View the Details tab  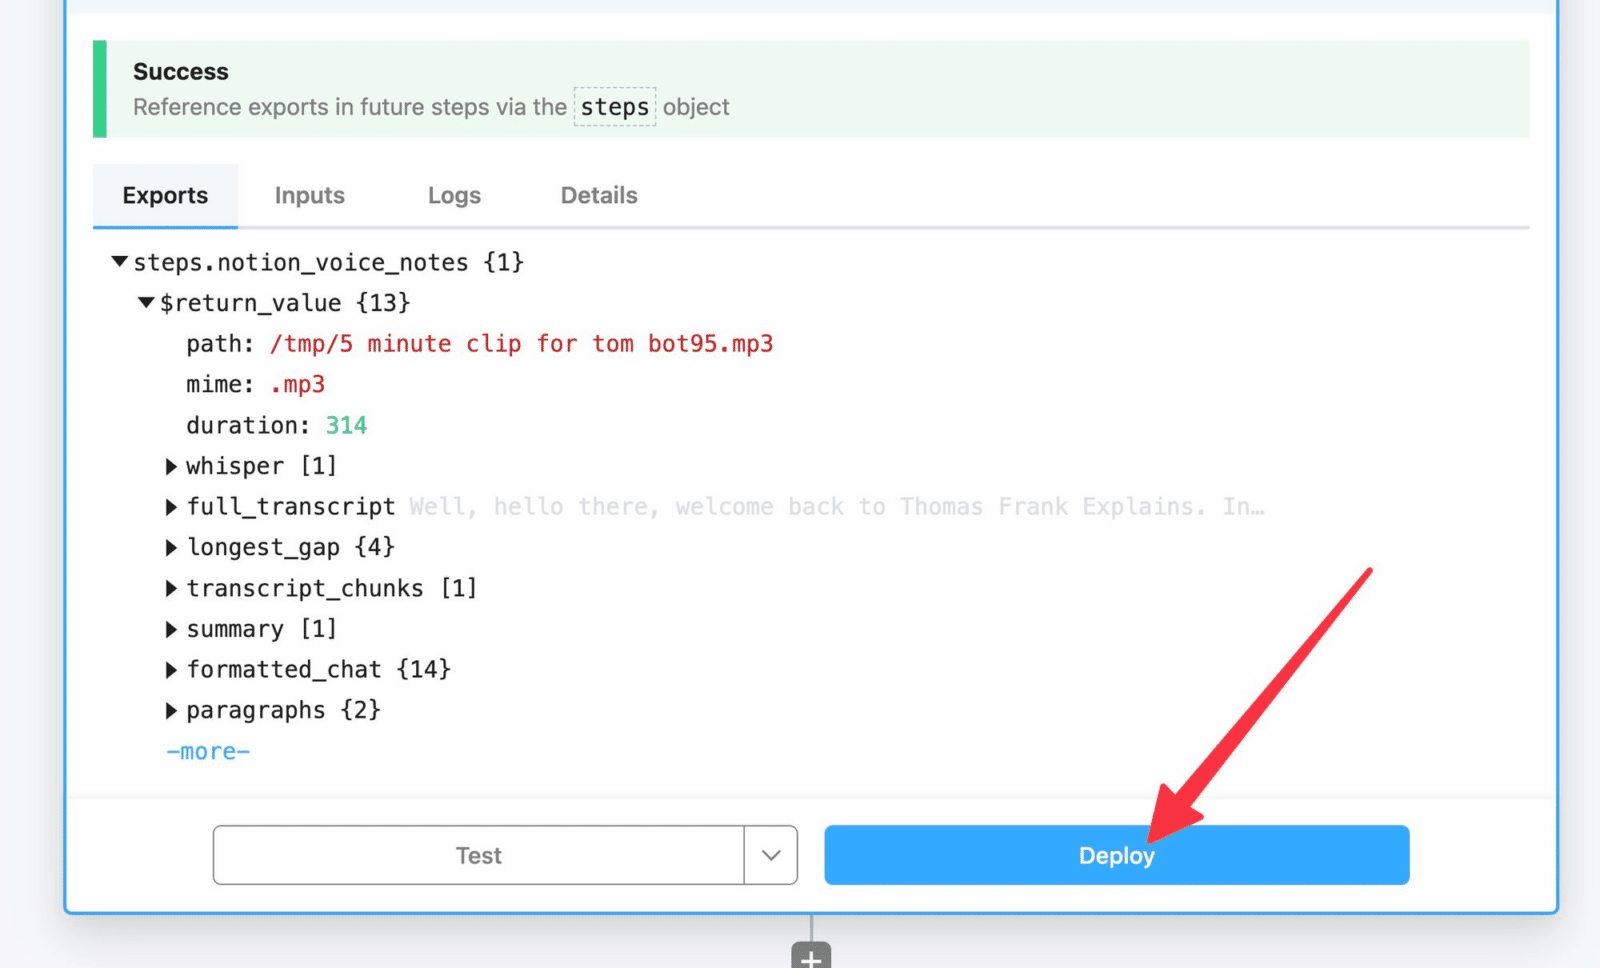tap(598, 195)
